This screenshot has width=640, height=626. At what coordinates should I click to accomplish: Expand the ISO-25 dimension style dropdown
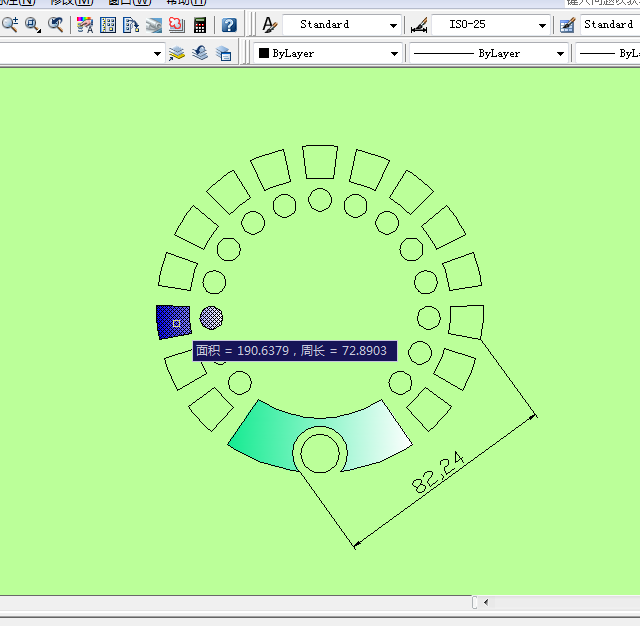click(543, 25)
